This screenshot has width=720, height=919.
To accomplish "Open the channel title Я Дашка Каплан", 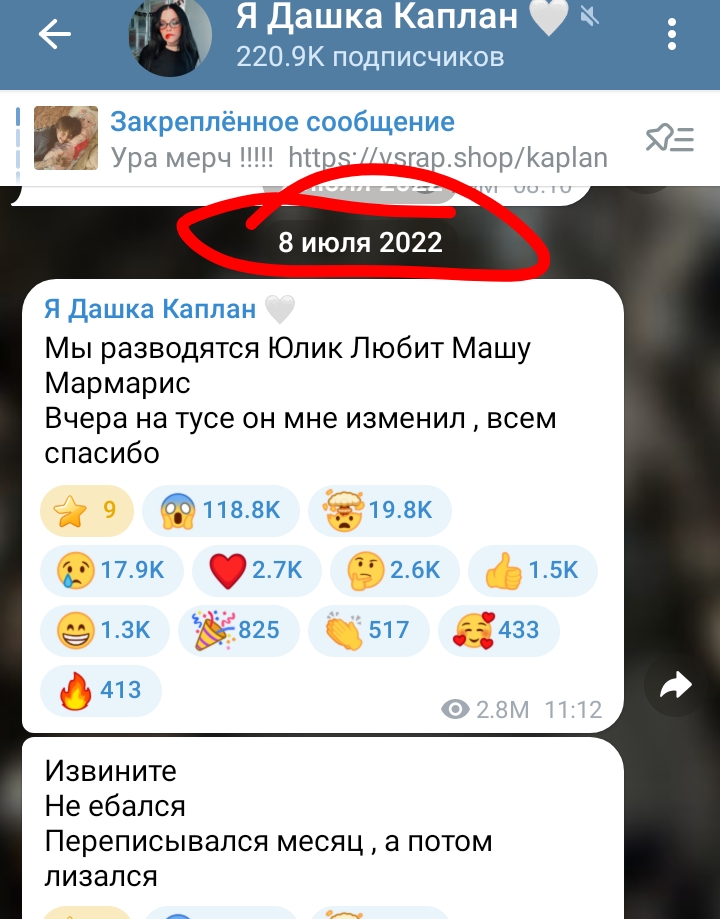I will (x=377, y=16).
